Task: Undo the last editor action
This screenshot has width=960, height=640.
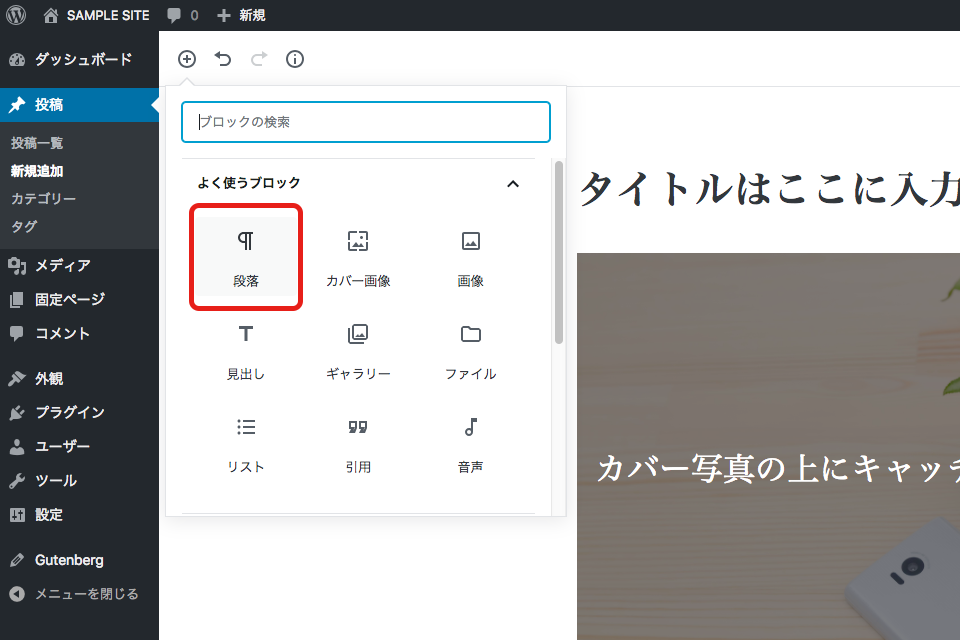Action: [223, 59]
